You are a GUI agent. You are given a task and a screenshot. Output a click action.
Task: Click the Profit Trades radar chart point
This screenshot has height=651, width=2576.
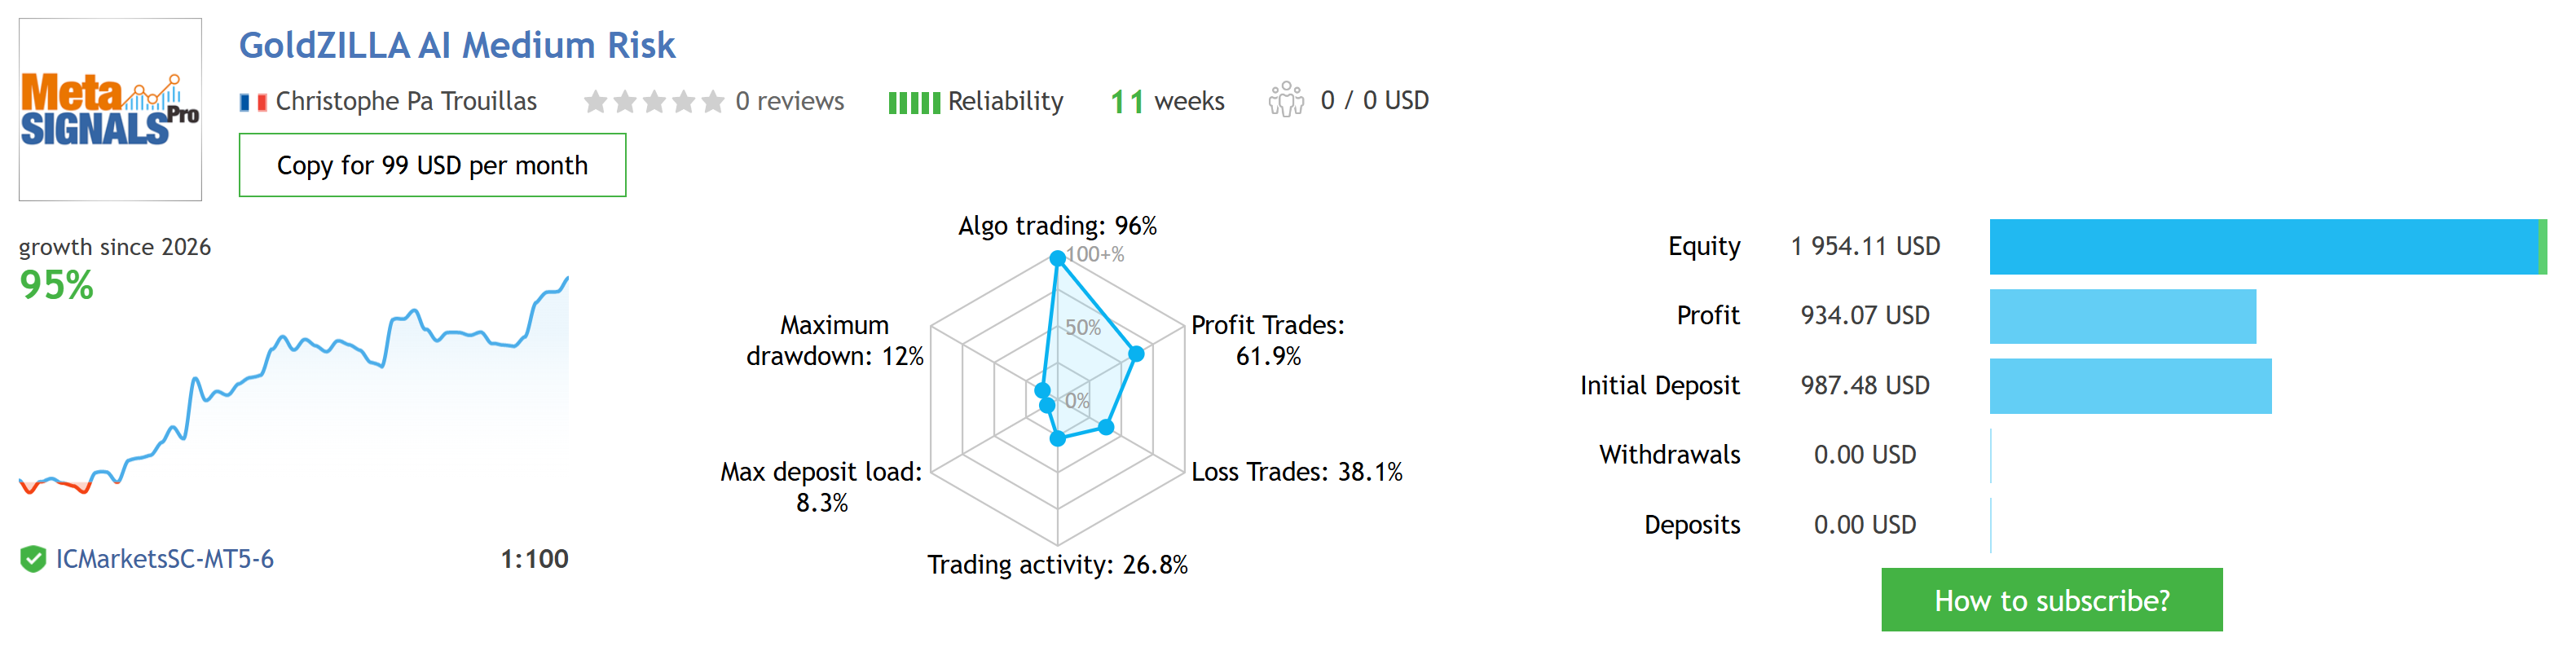pyautogui.click(x=1136, y=354)
